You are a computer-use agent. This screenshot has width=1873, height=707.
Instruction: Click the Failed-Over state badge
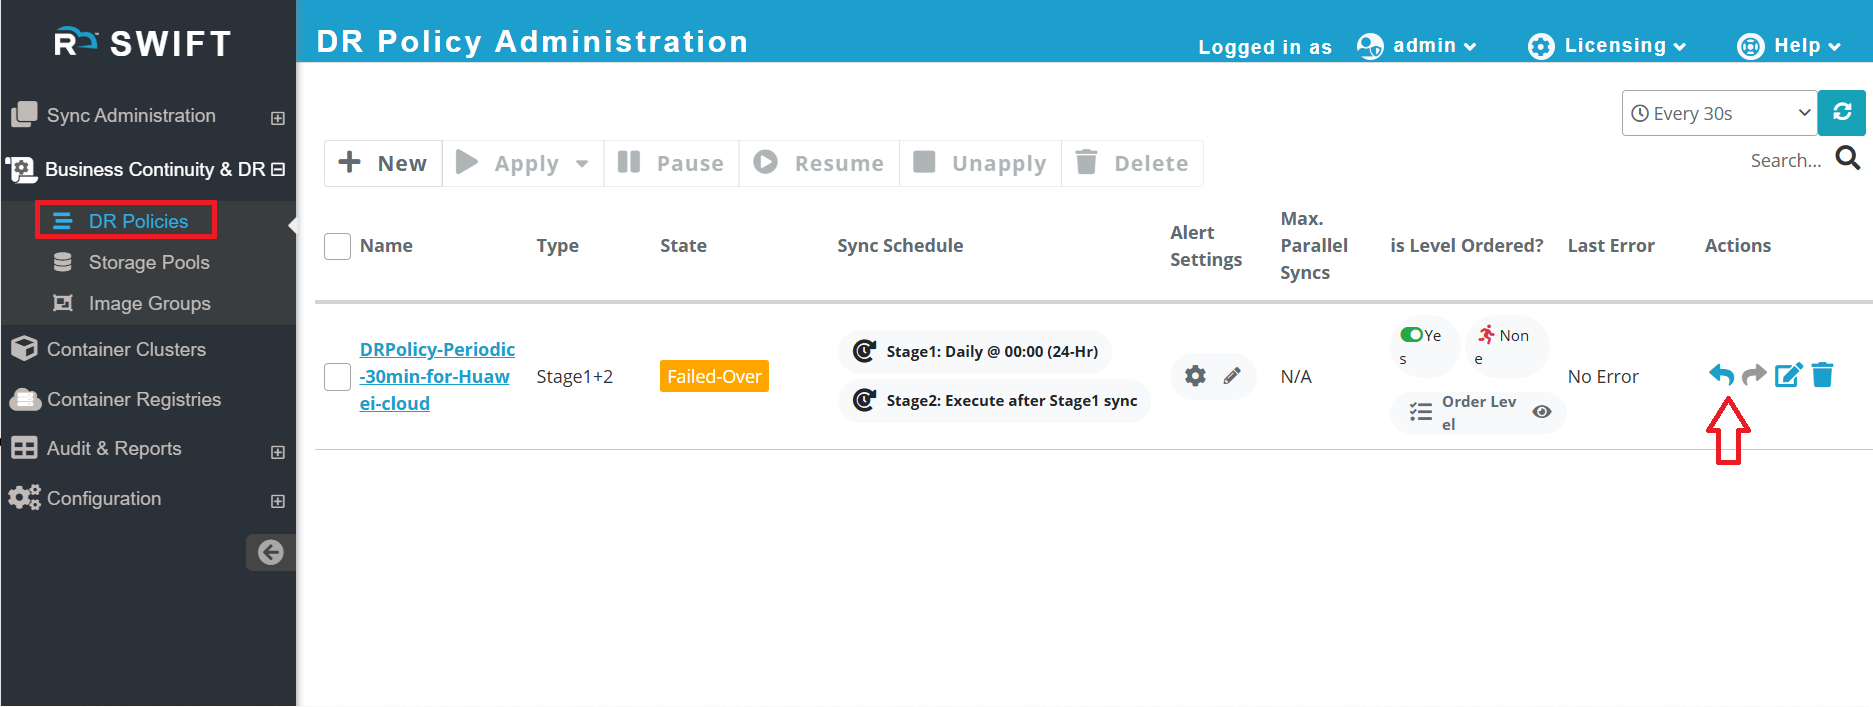click(x=714, y=376)
